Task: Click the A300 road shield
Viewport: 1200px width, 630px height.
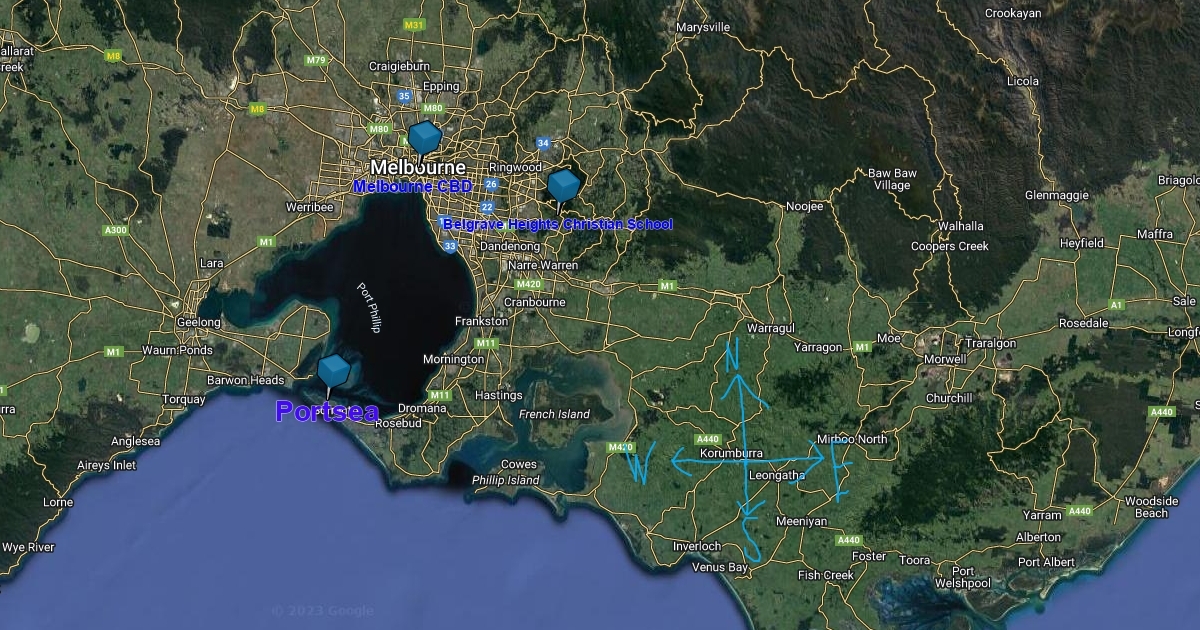Action: (x=116, y=230)
